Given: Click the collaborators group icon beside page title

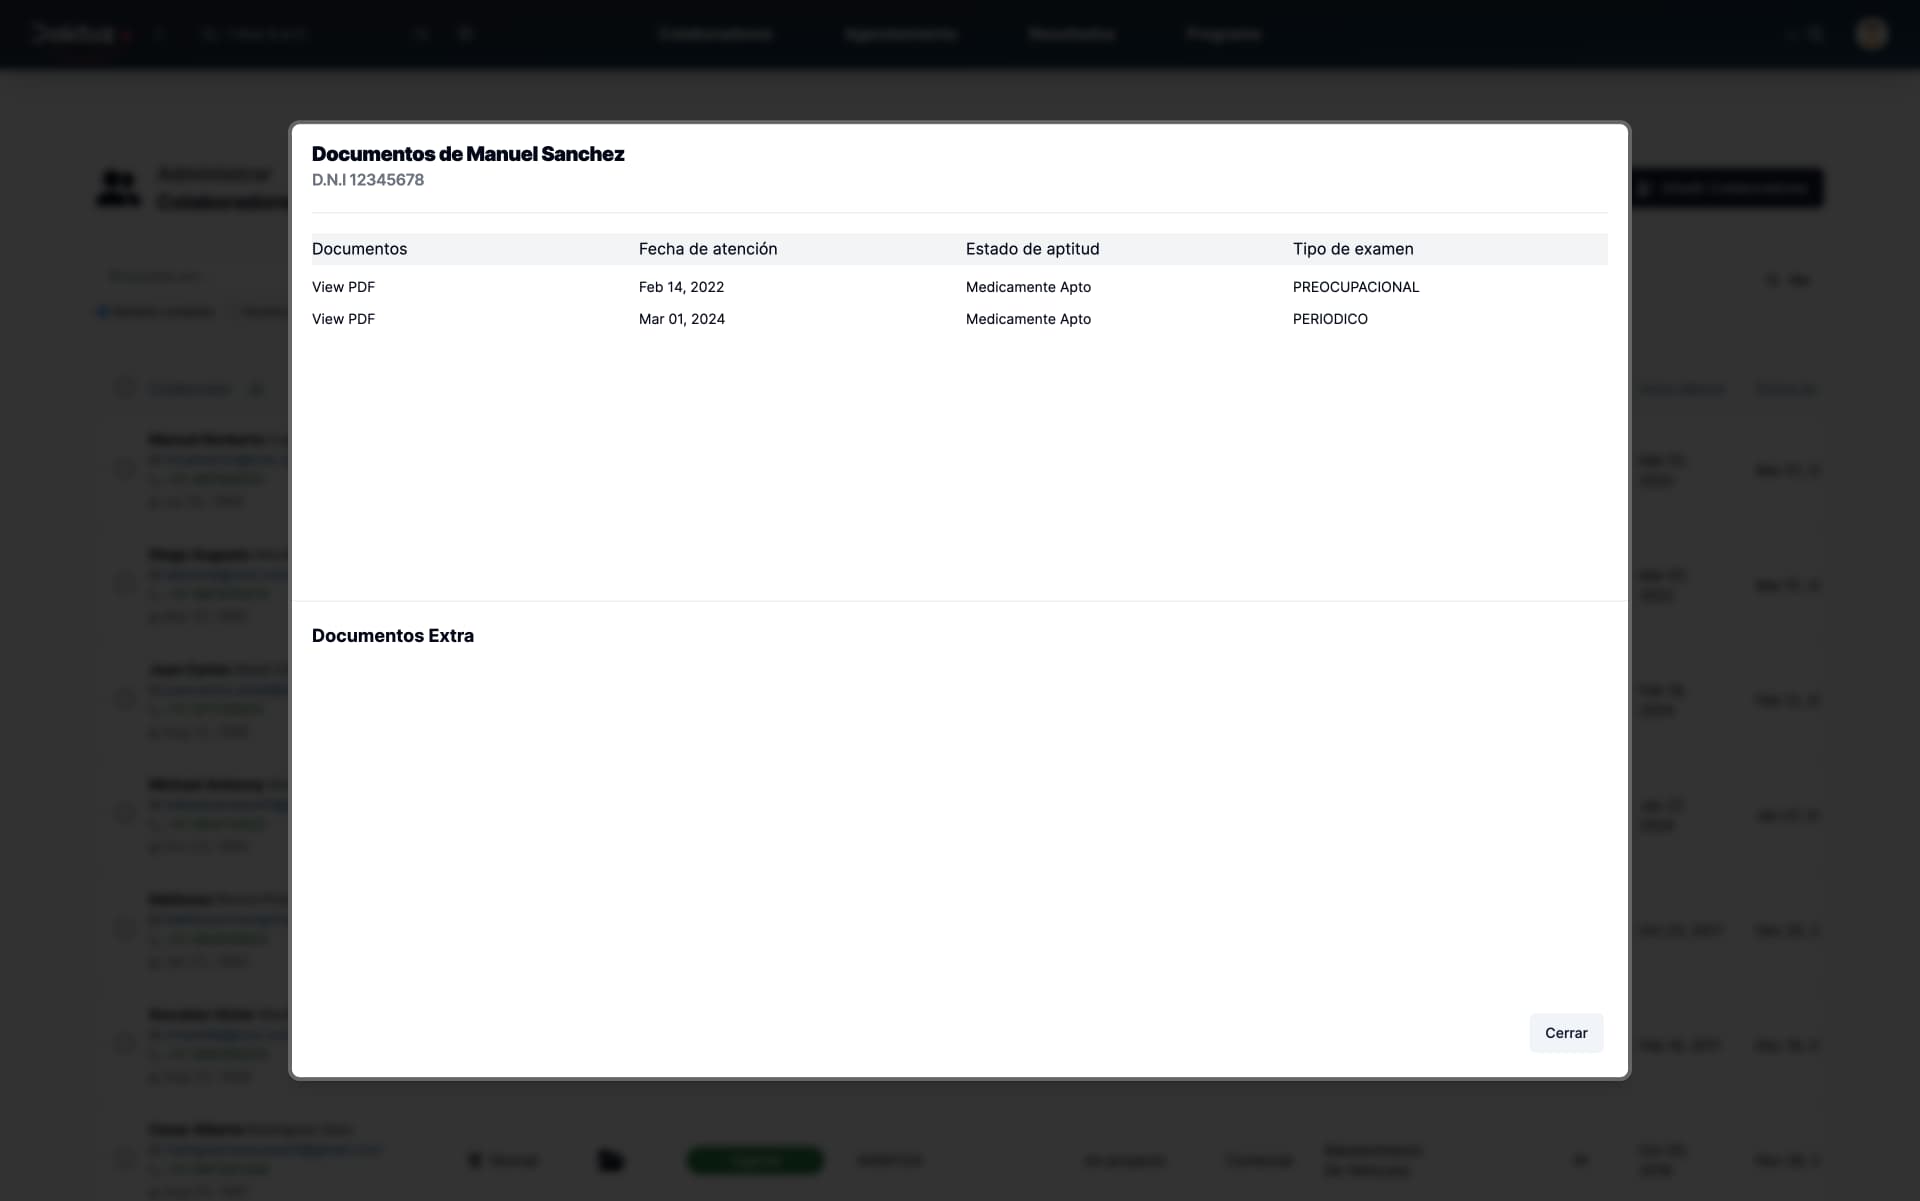Looking at the screenshot, I should coord(118,188).
